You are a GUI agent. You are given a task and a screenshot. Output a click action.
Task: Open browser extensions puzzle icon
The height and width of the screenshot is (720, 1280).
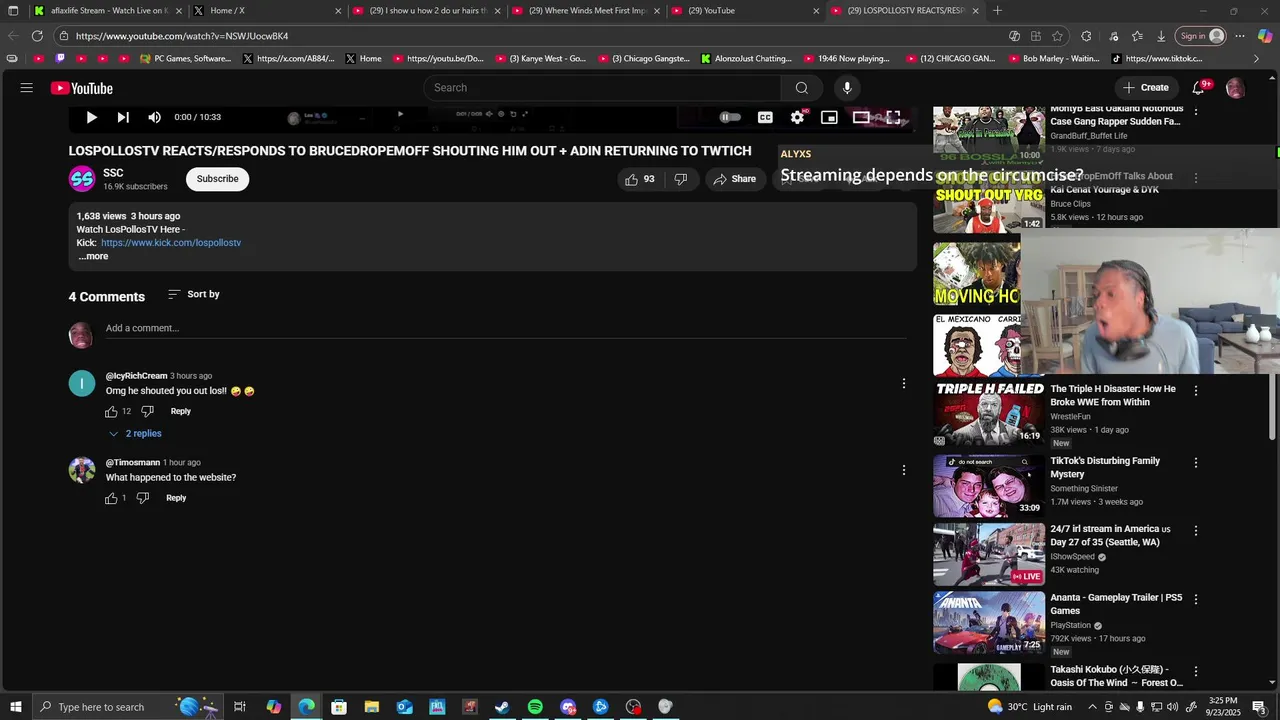1086,36
